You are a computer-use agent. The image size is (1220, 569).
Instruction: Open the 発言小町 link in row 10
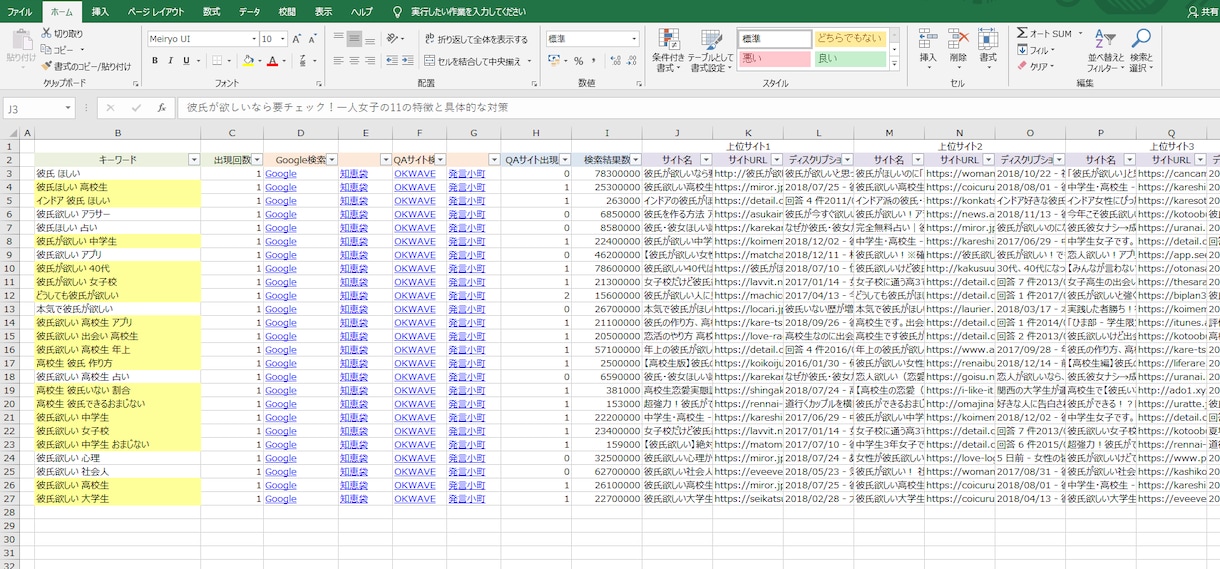(466, 268)
